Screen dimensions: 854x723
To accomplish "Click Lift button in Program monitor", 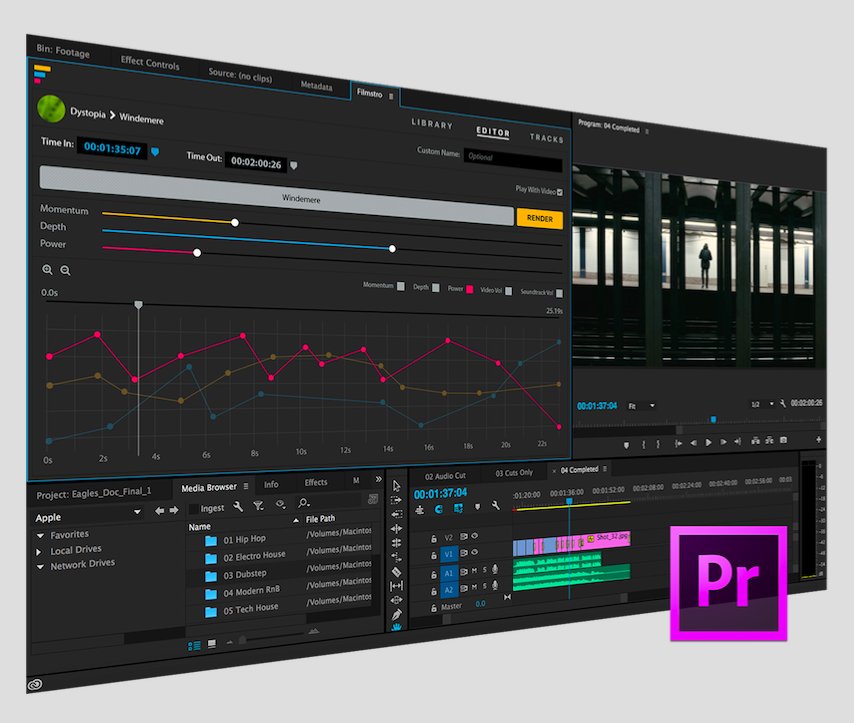I will coord(755,440).
